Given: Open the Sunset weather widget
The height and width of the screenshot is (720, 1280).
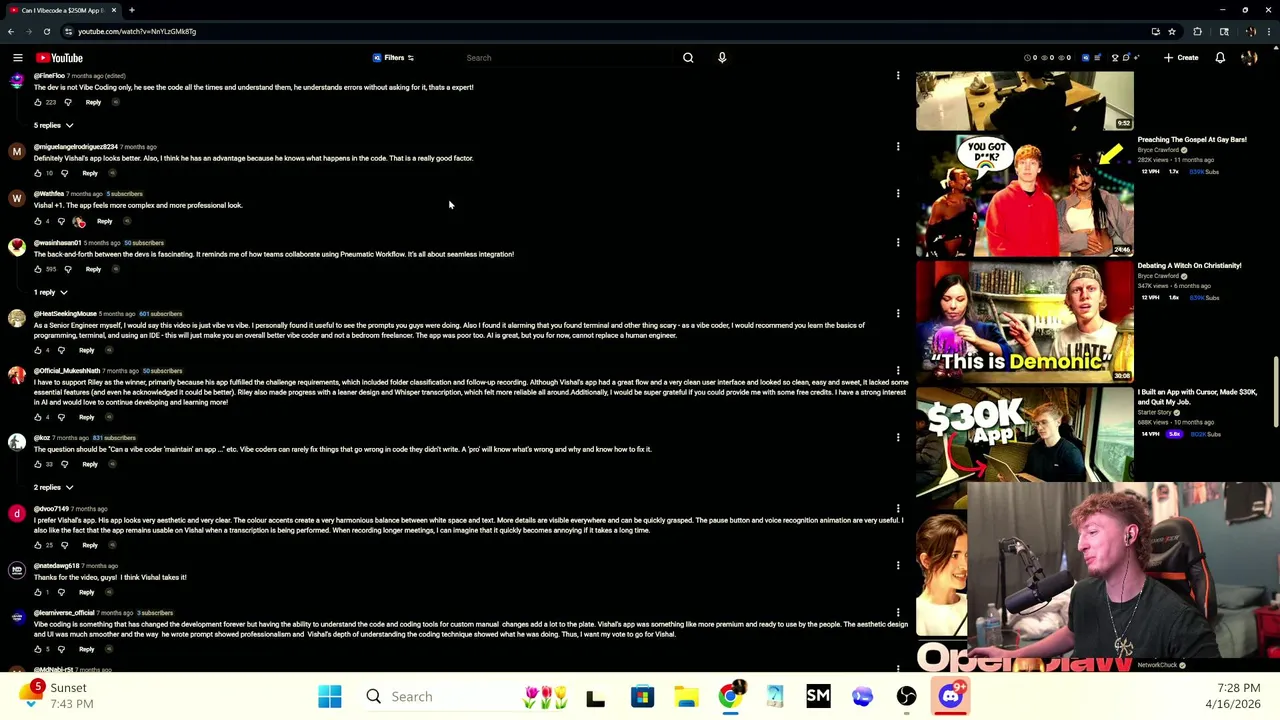Looking at the screenshot, I should 58,695.
